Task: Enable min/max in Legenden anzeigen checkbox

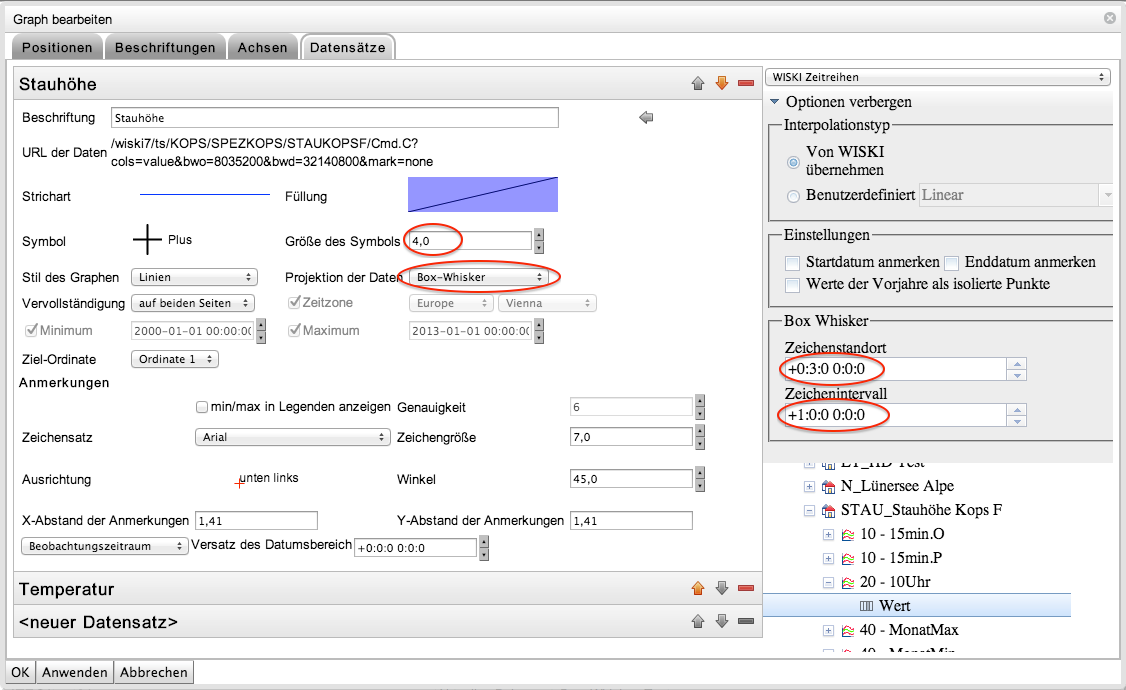Action: (203, 407)
